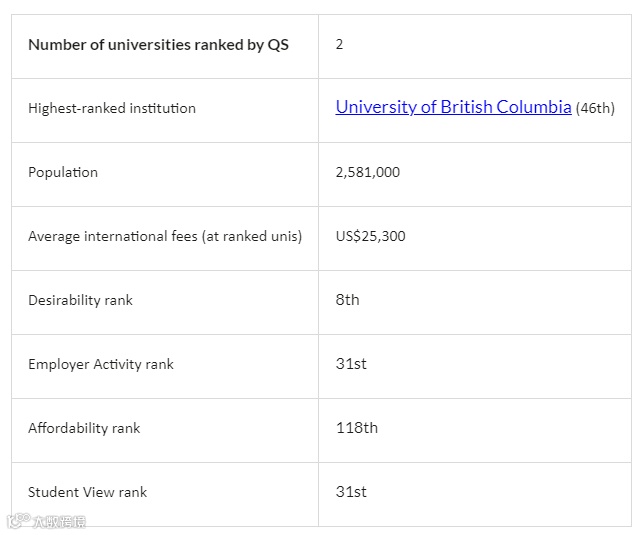Click the "Average international fees" label
Screen dimensions: 644x535
[165, 236]
